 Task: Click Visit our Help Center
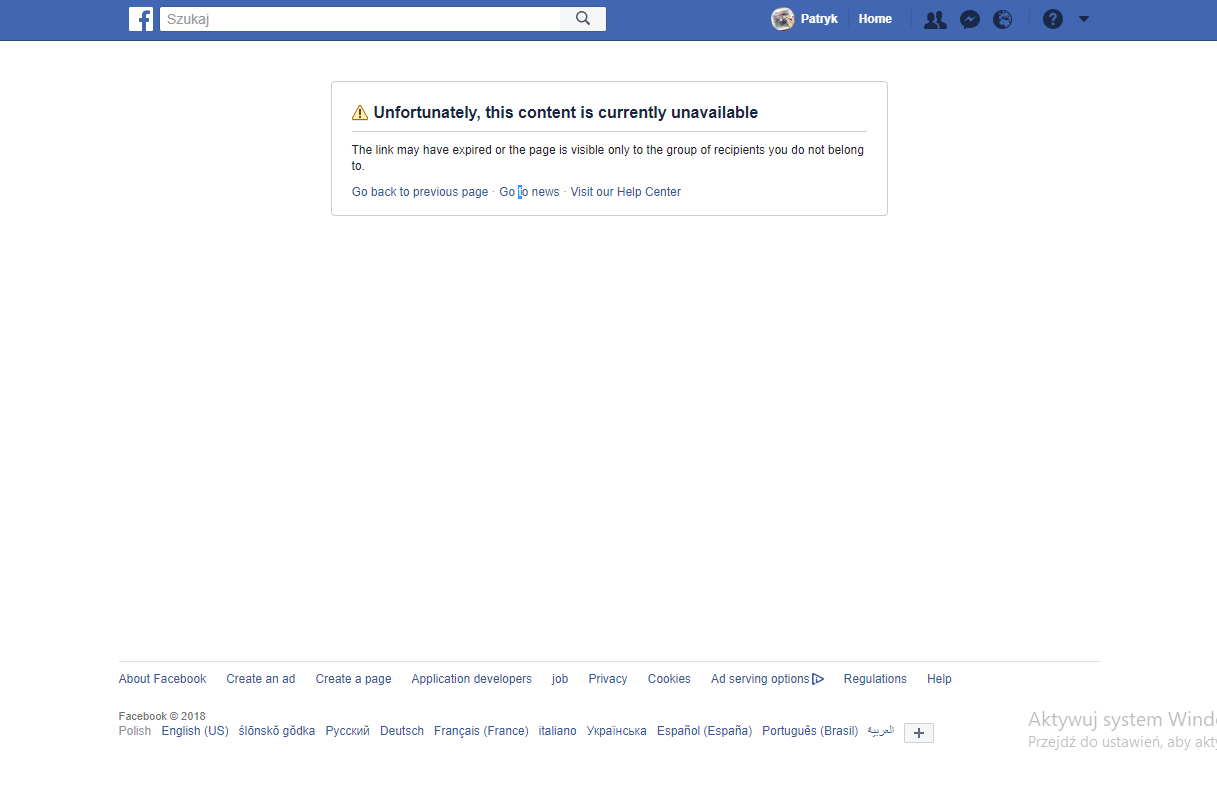pyautogui.click(x=626, y=192)
